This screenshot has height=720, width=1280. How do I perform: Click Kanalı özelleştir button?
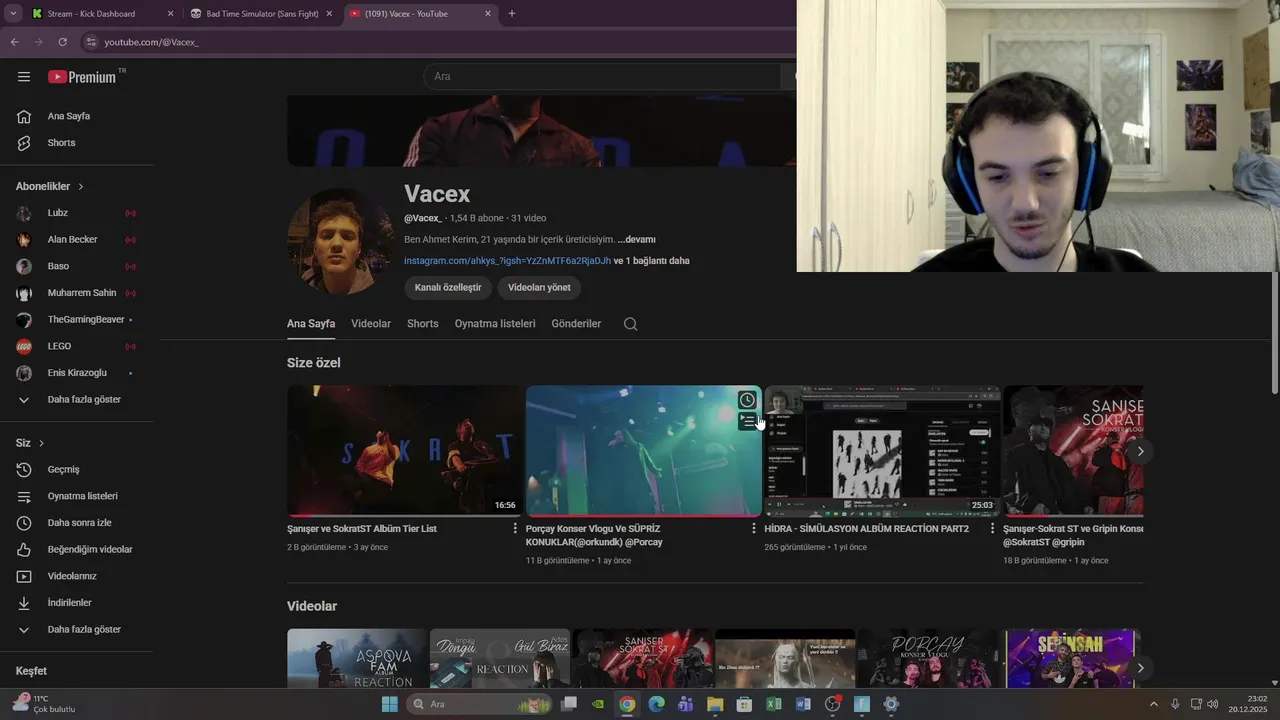[448, 288]
